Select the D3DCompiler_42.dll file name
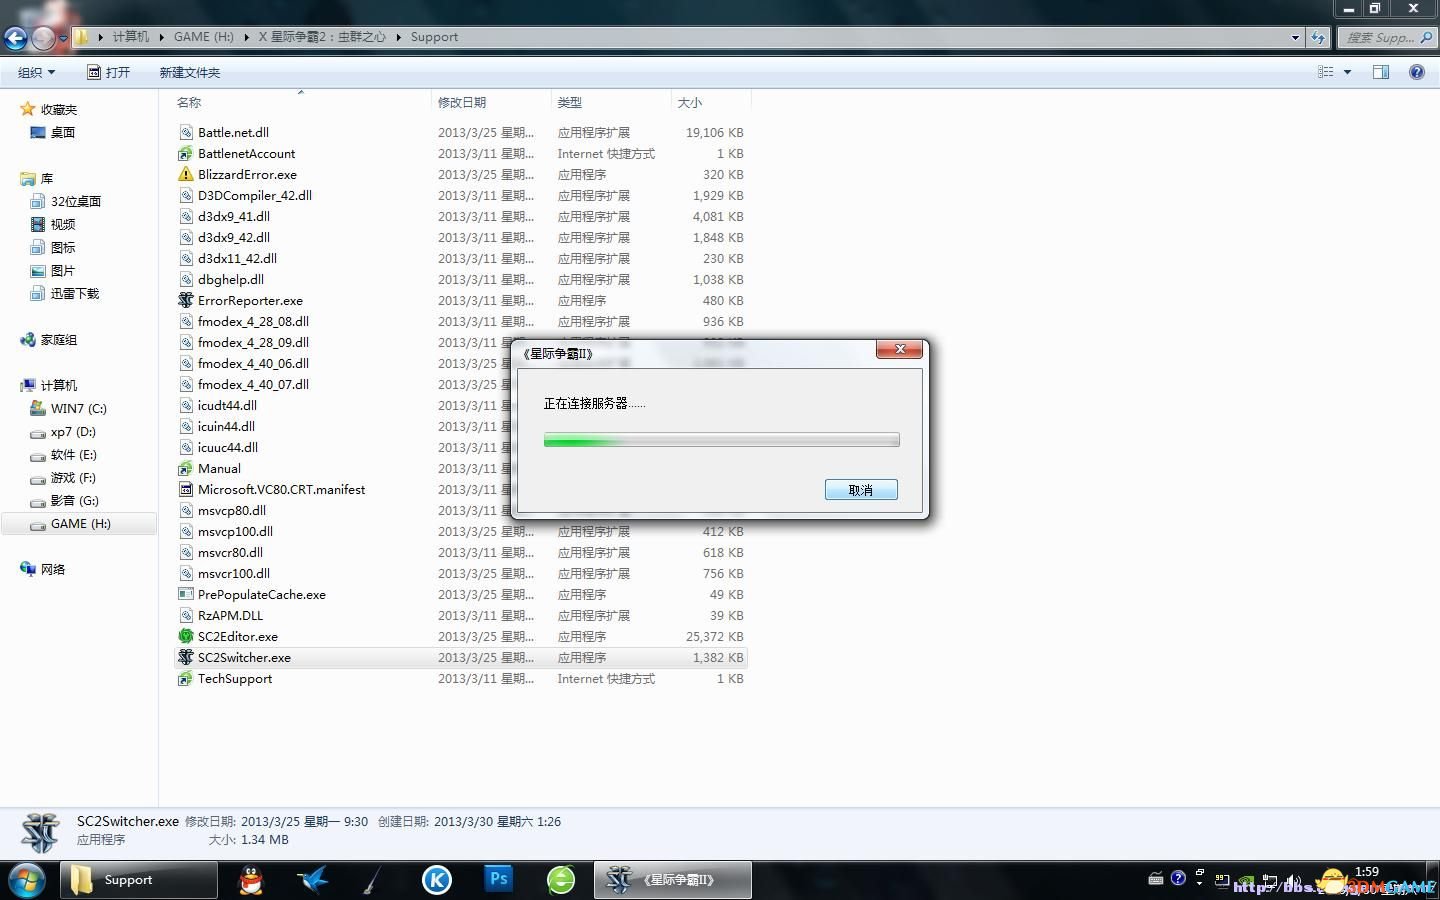This screenshot has width=1440, height=900. (255, 195)
